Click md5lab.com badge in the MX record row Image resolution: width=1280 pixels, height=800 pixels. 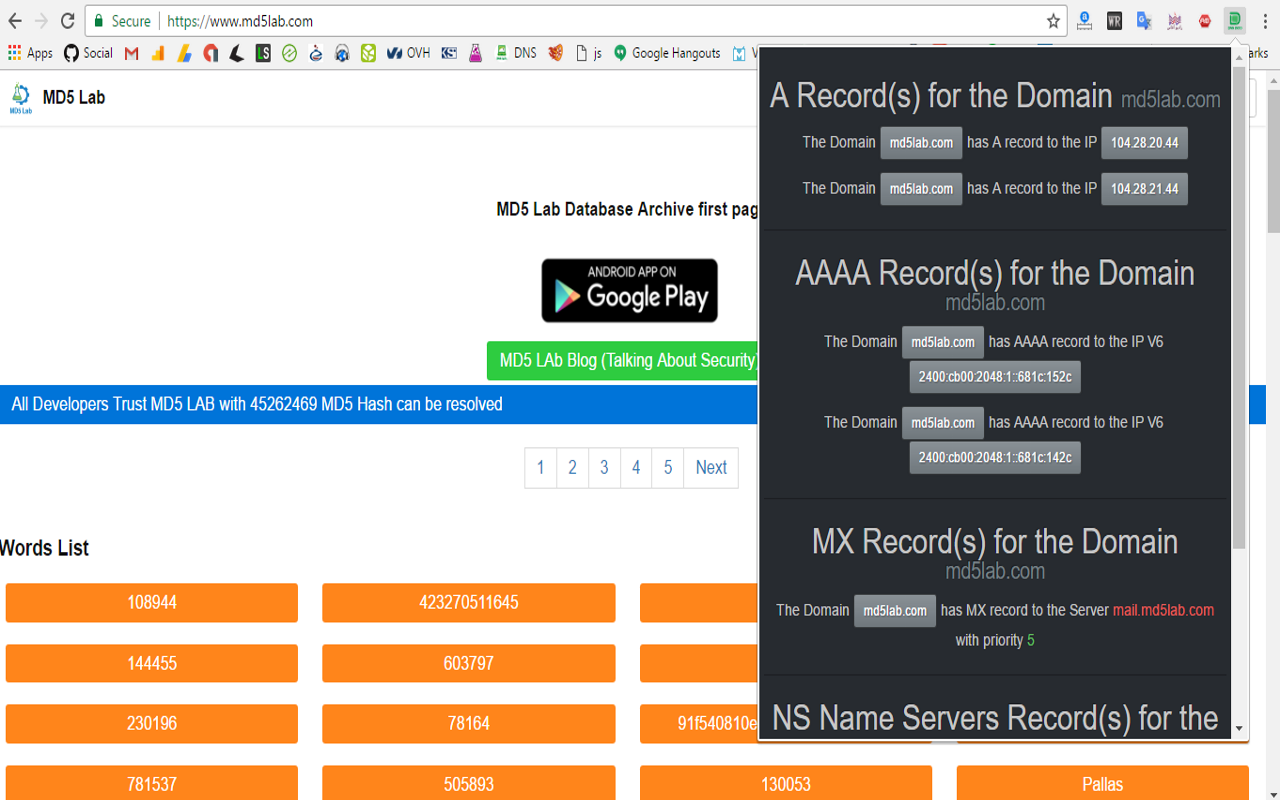tap(895, 611)
